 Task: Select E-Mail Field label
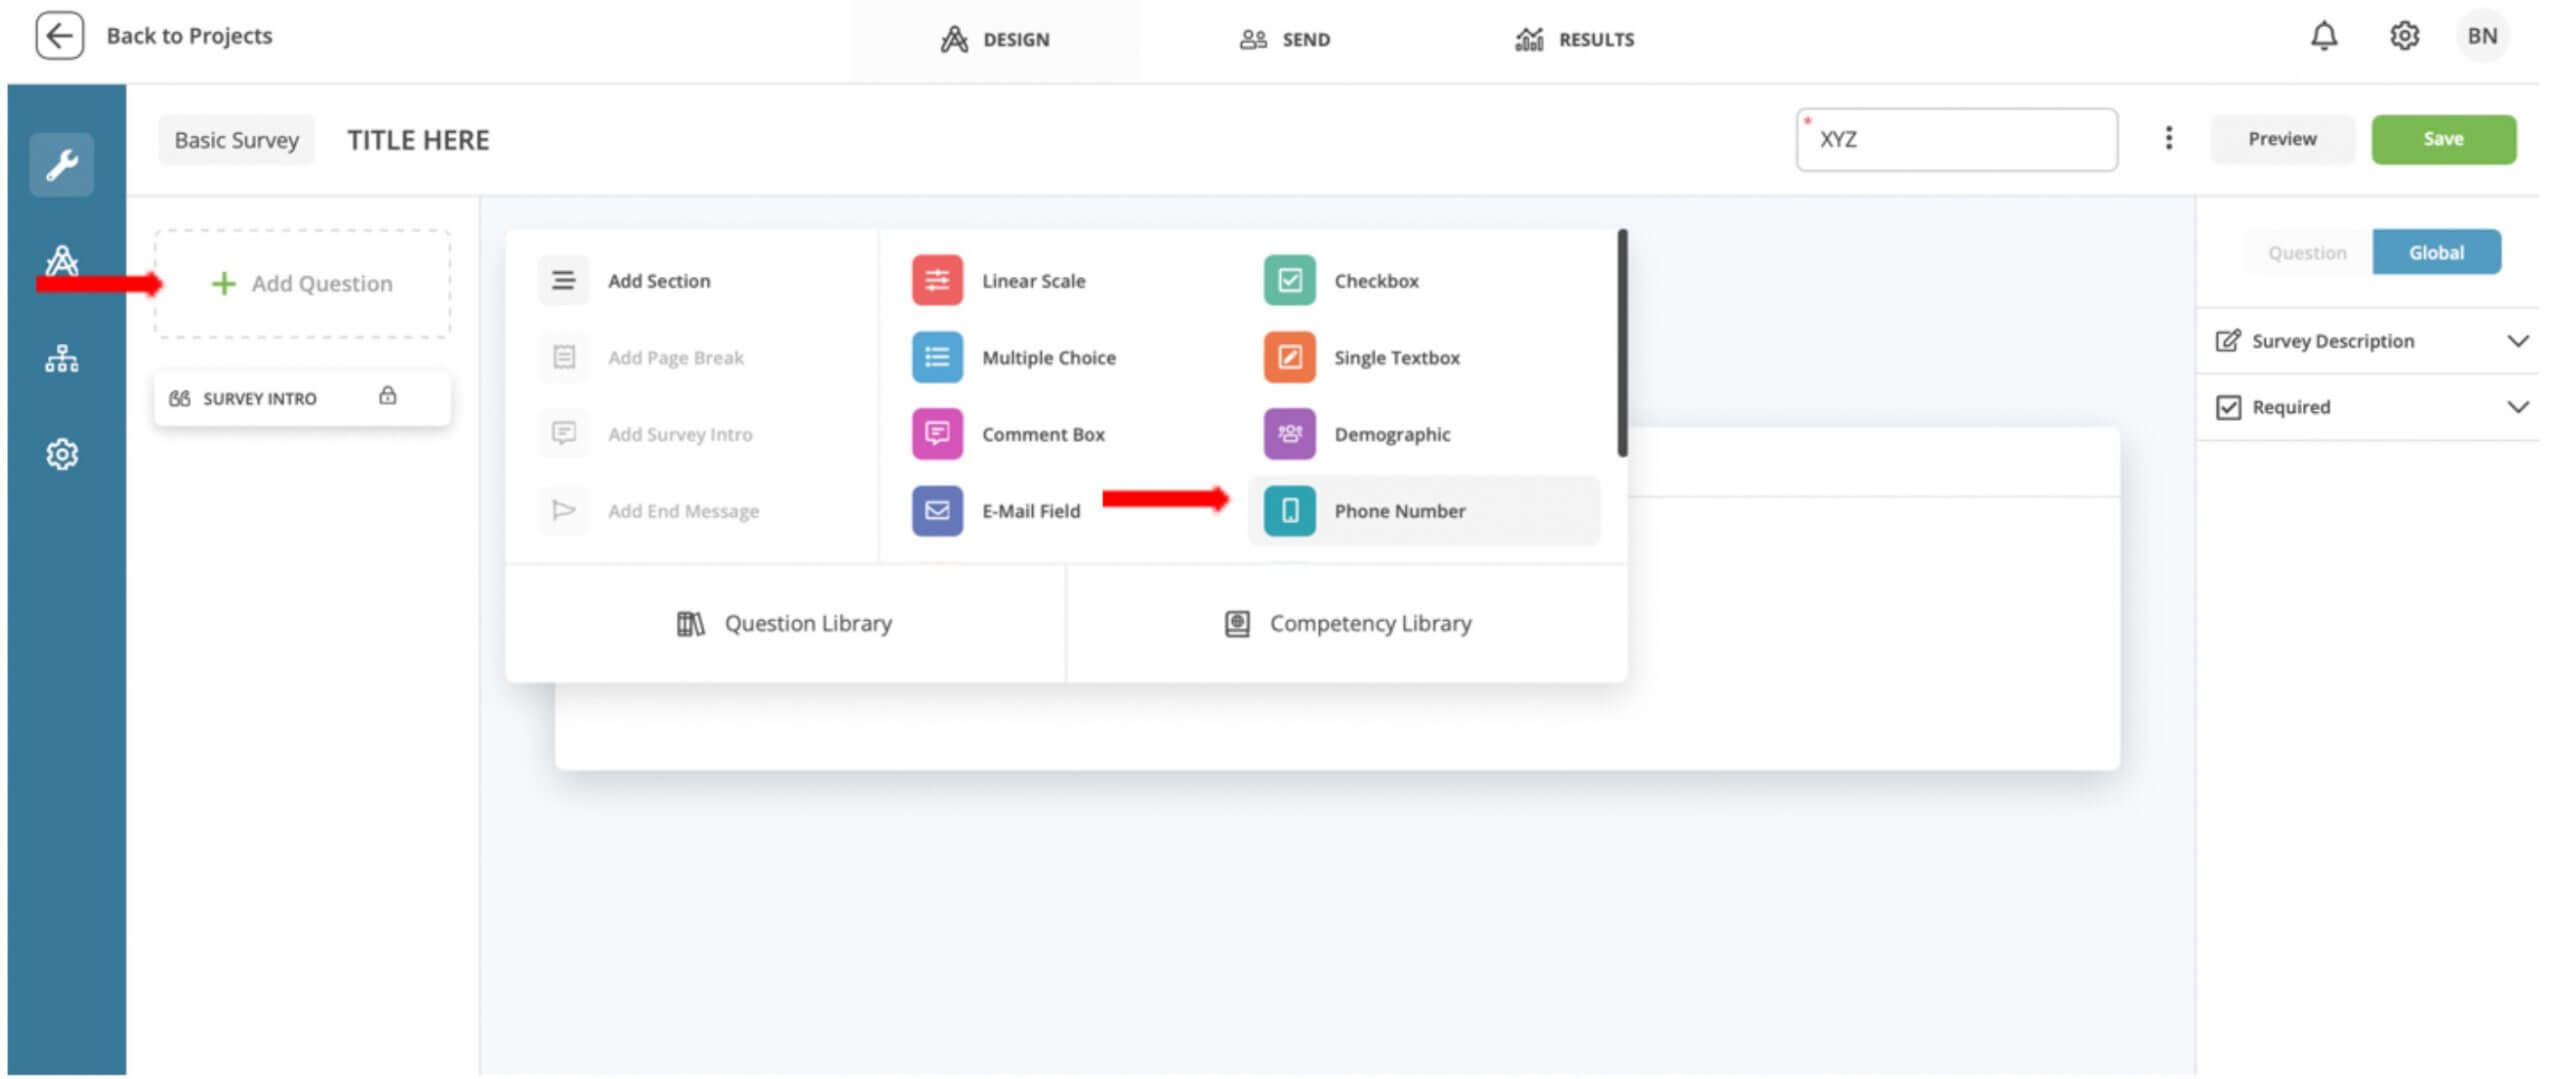[x=1031, y=511]
